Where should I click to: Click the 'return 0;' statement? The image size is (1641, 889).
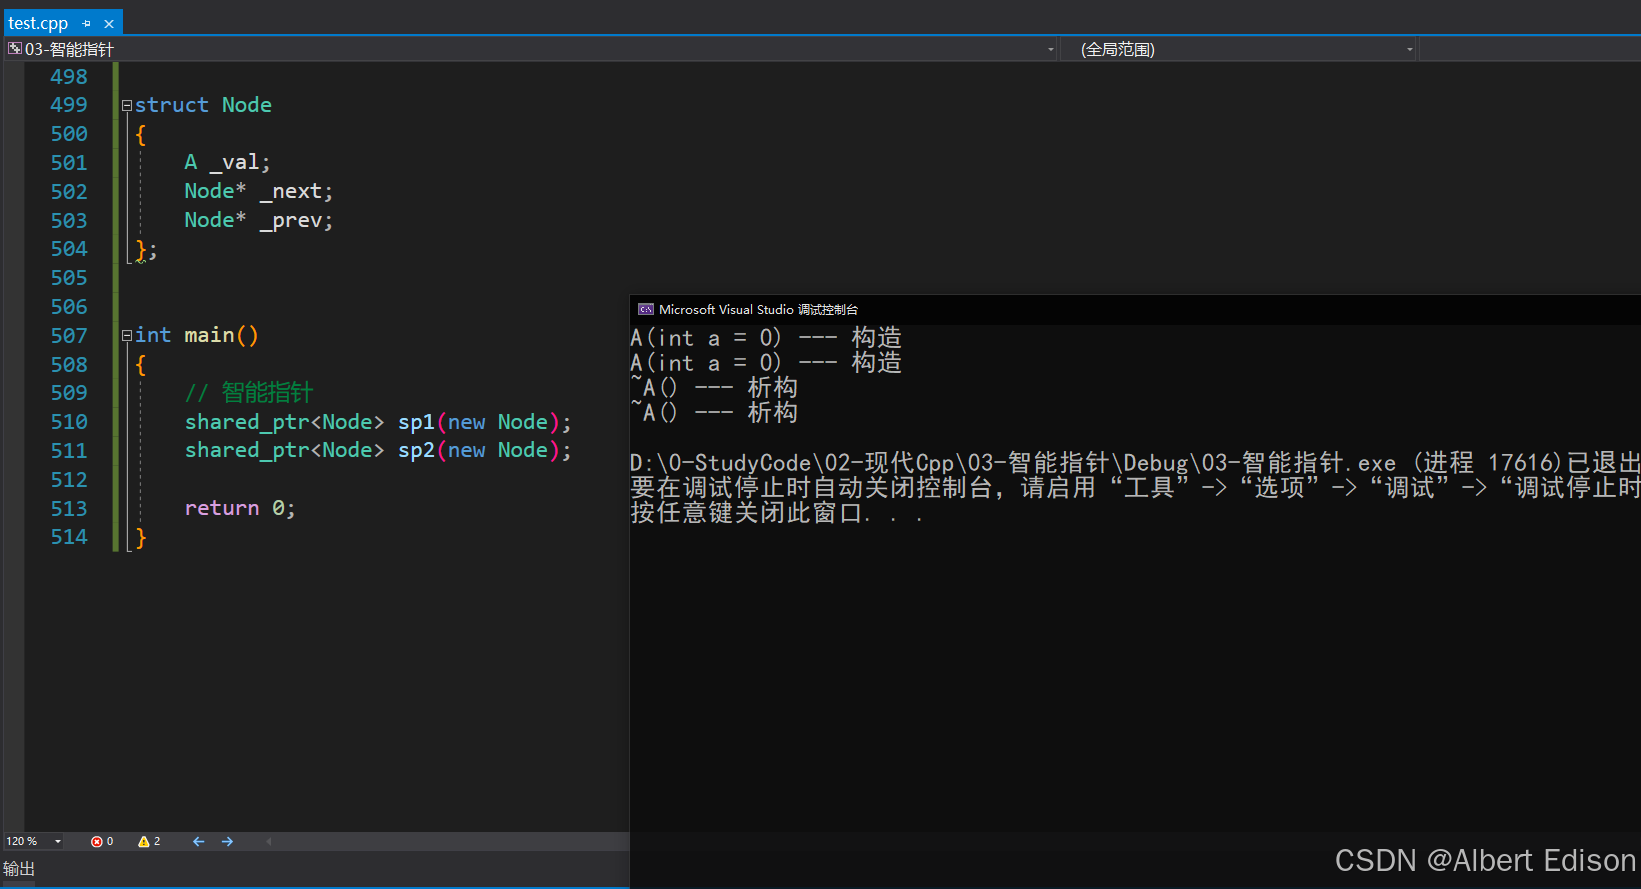click(240, 508)
